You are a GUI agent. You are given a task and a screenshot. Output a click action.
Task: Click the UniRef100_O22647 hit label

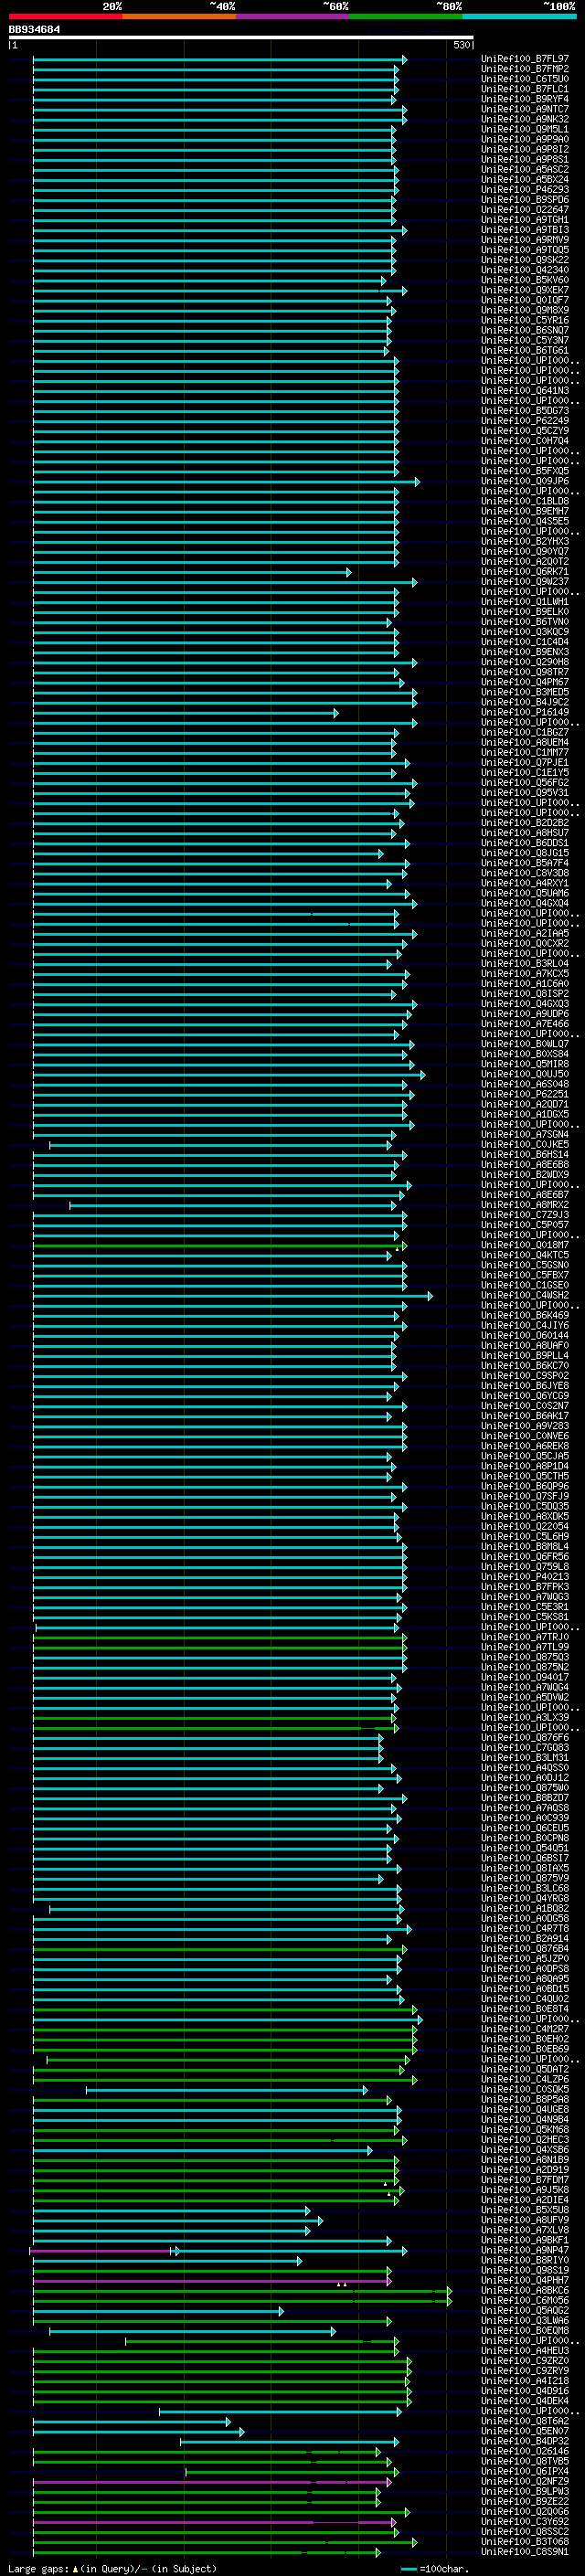coord(525,210)
